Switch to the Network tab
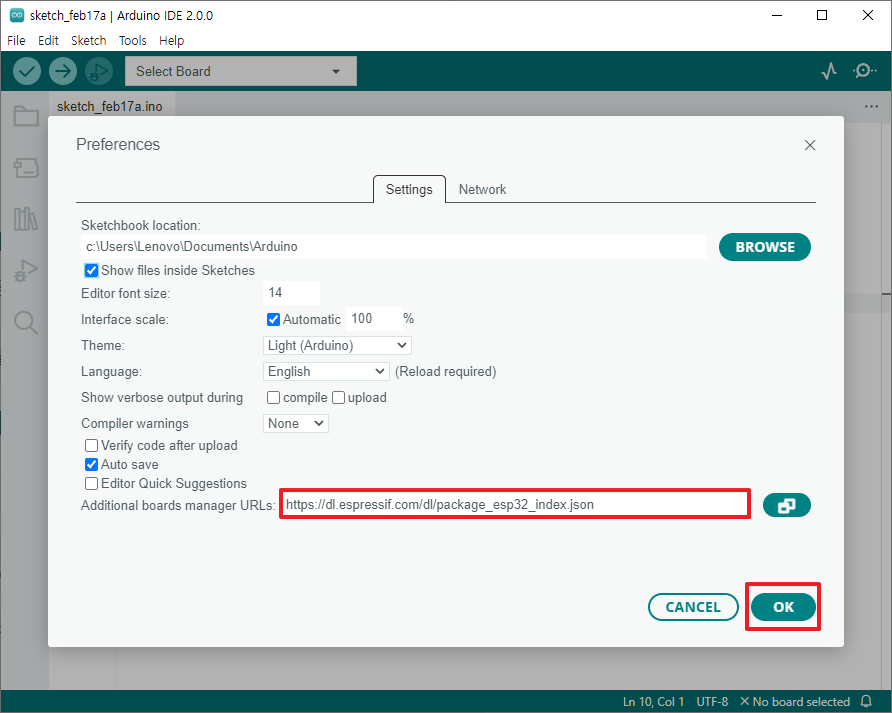The width and height of the screenshot is (892, 713). (x=482, y=189)
